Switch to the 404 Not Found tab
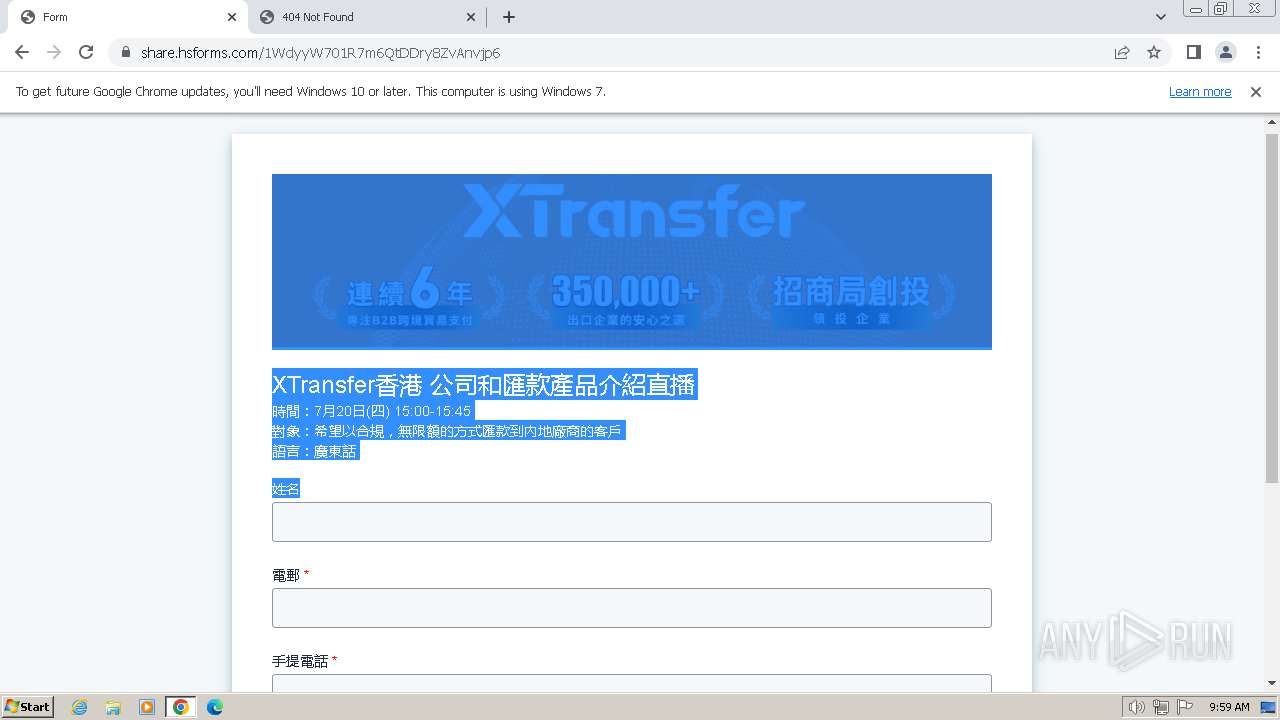Screen dimensions: 1280x720 point(366,17)
